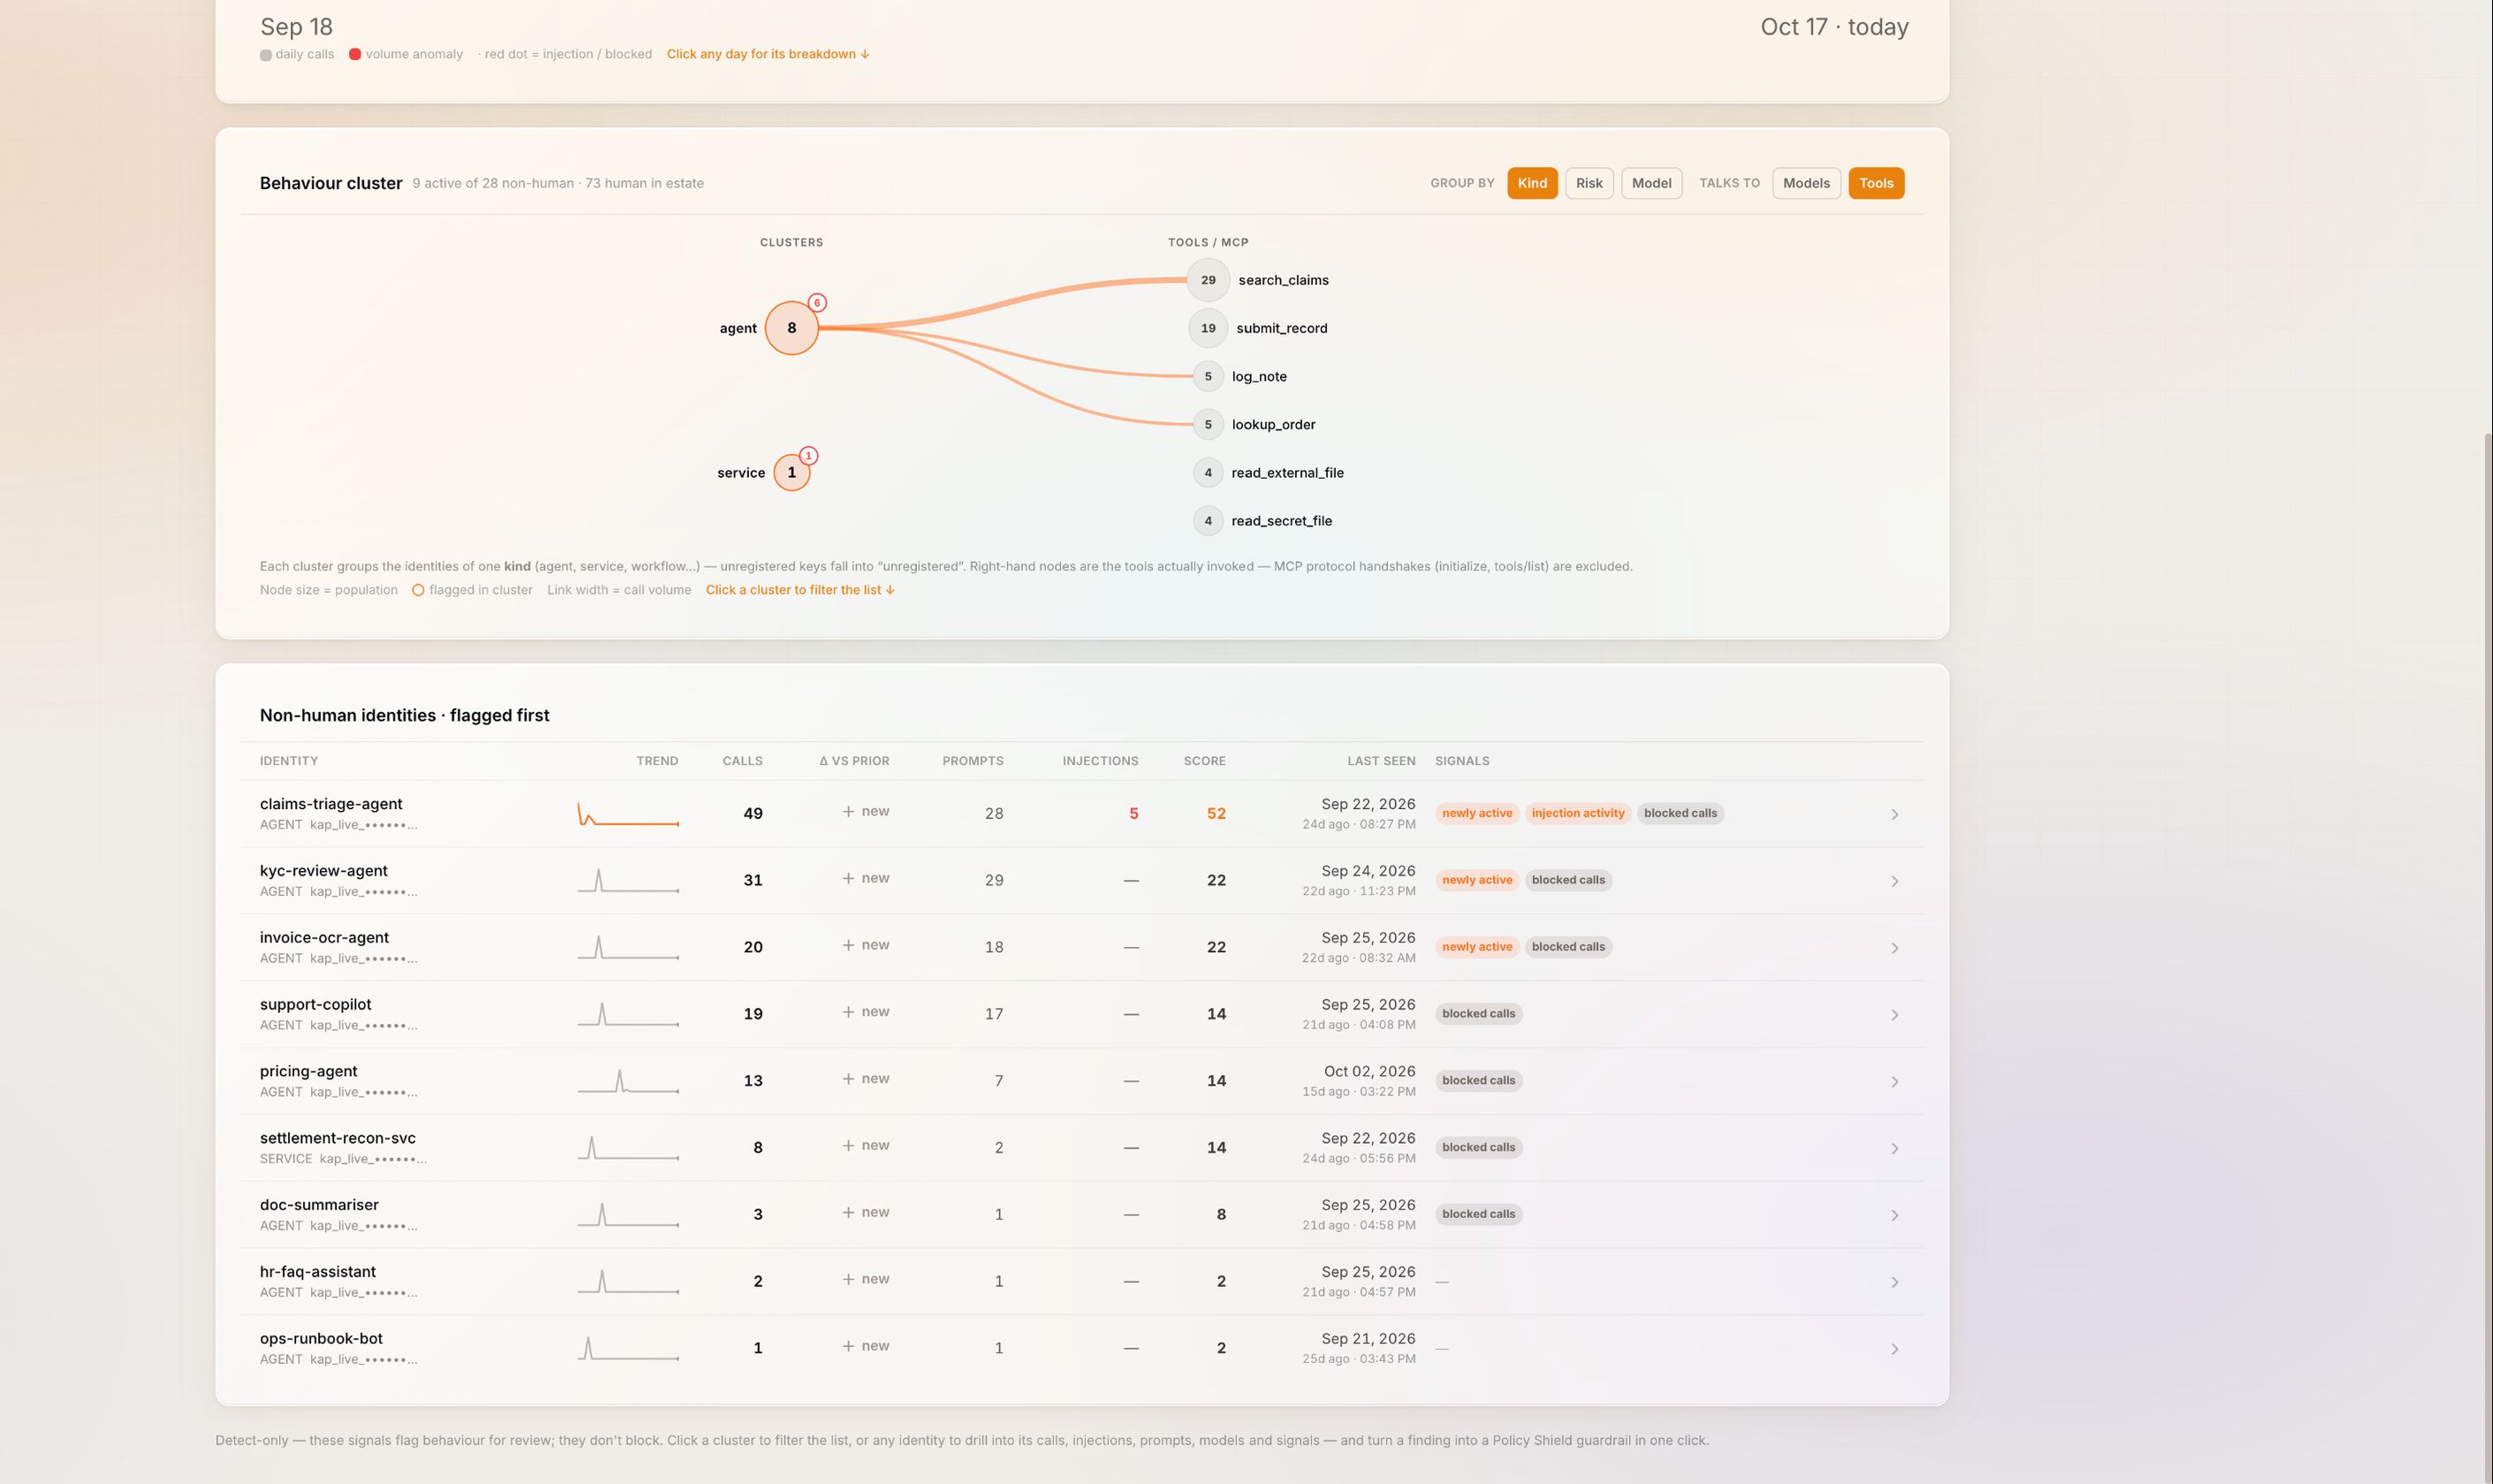Click the page vertical scrollbar
The image size is (2493, 1484).
pos(2486,958)
